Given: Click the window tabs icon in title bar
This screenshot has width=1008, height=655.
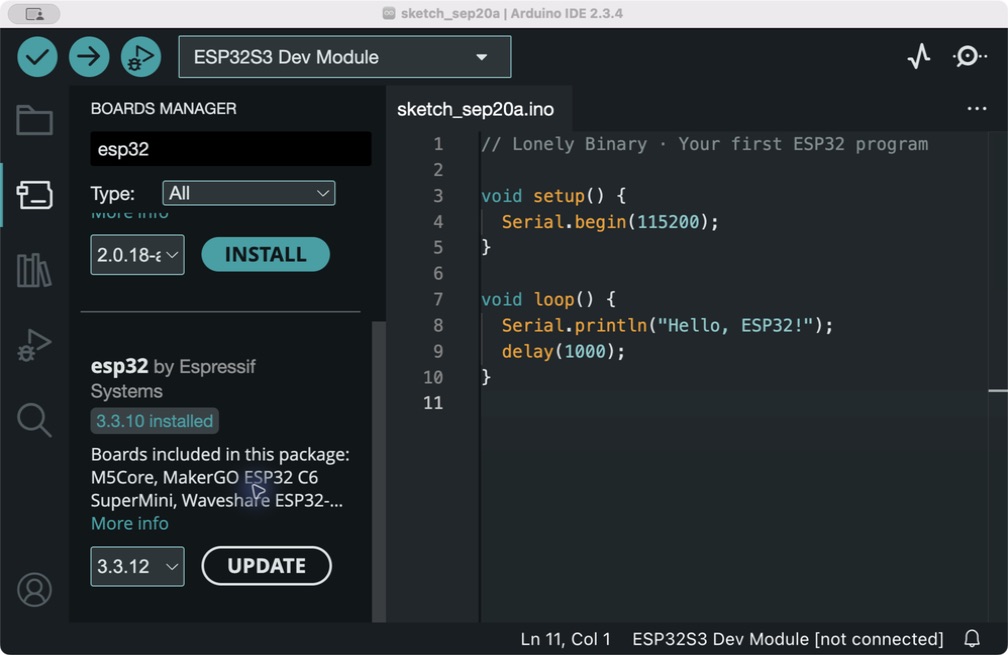Looking at the screenshot, I should click(35, 13).
